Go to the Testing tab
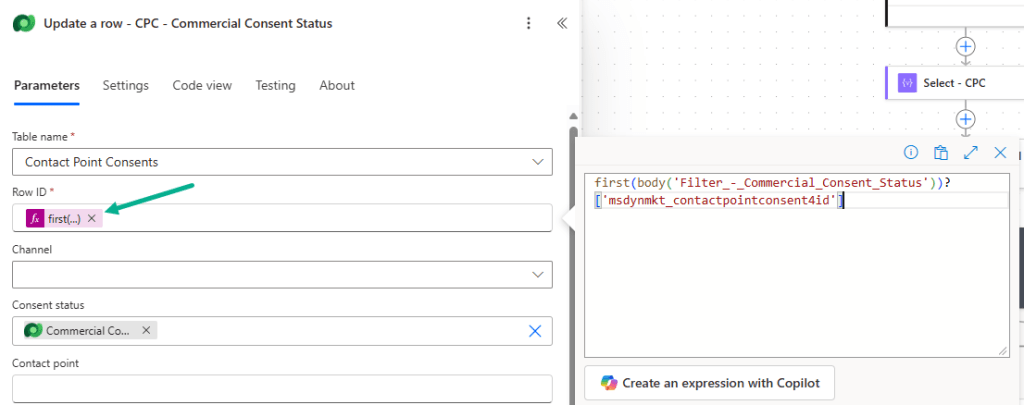The width and height of the screenshot is (1024, 405). 275,86
